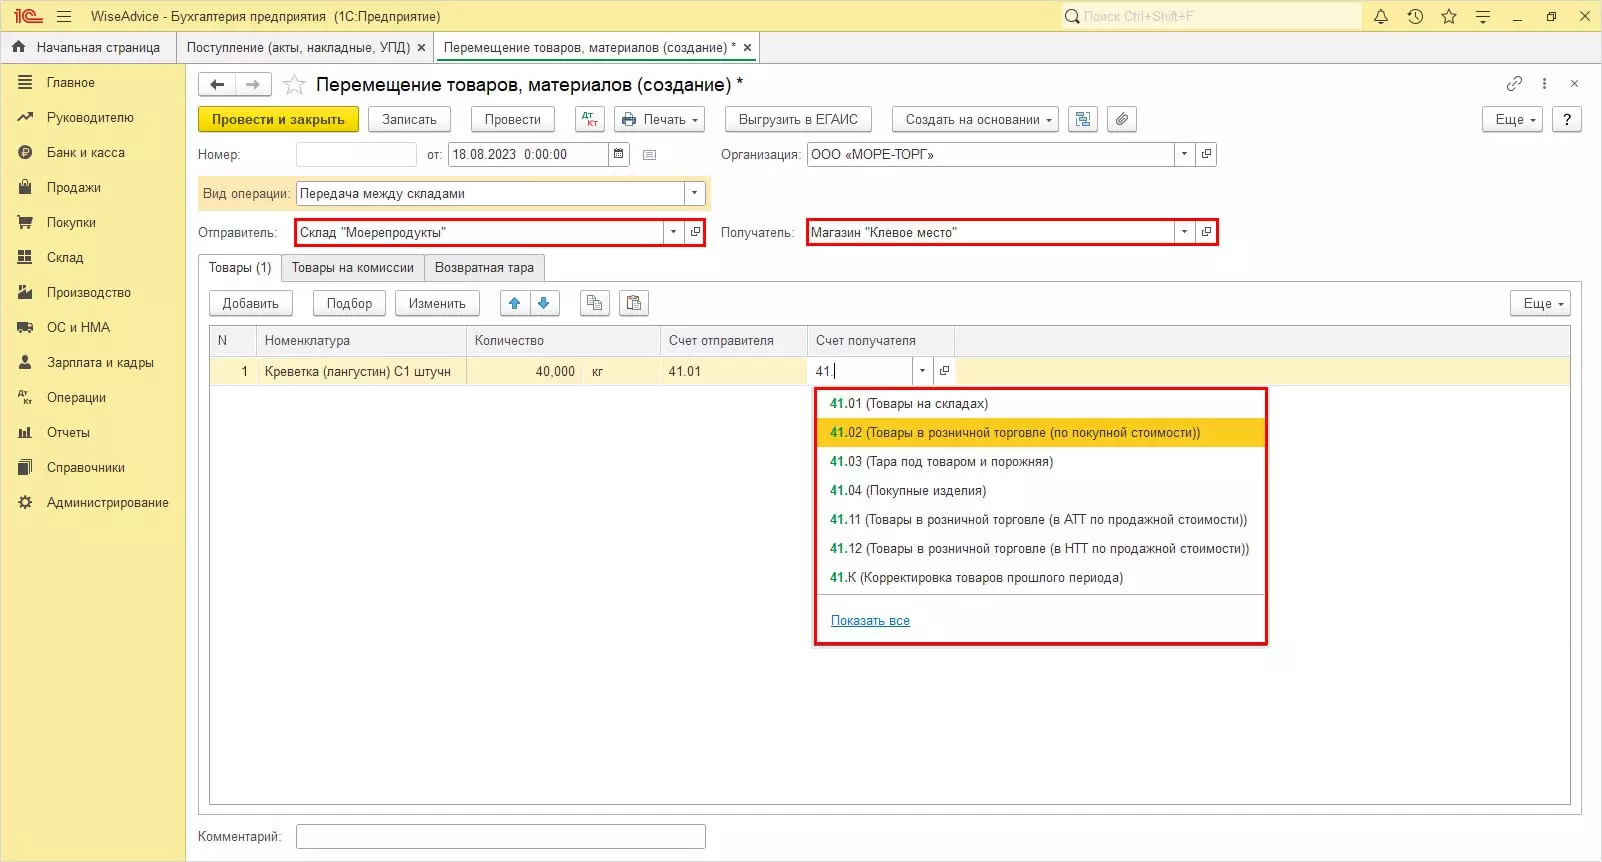The width and height of the screenshot is (1602, 862).
Task: Open the calendar picker next to the date
Action: tap(619, 154)
